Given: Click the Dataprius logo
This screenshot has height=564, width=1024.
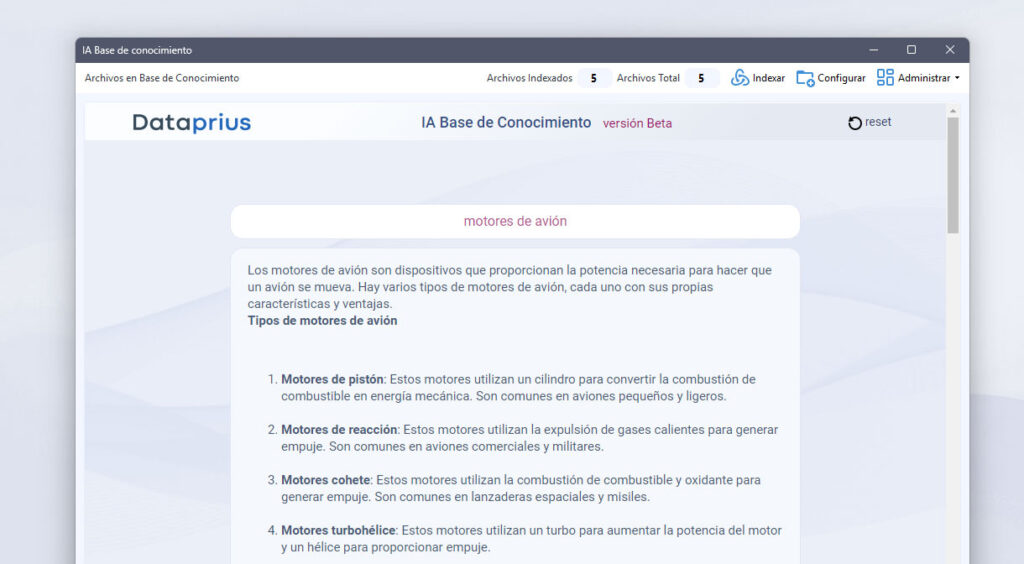Looking at the screenshot, I should click(x=191, y=122).
